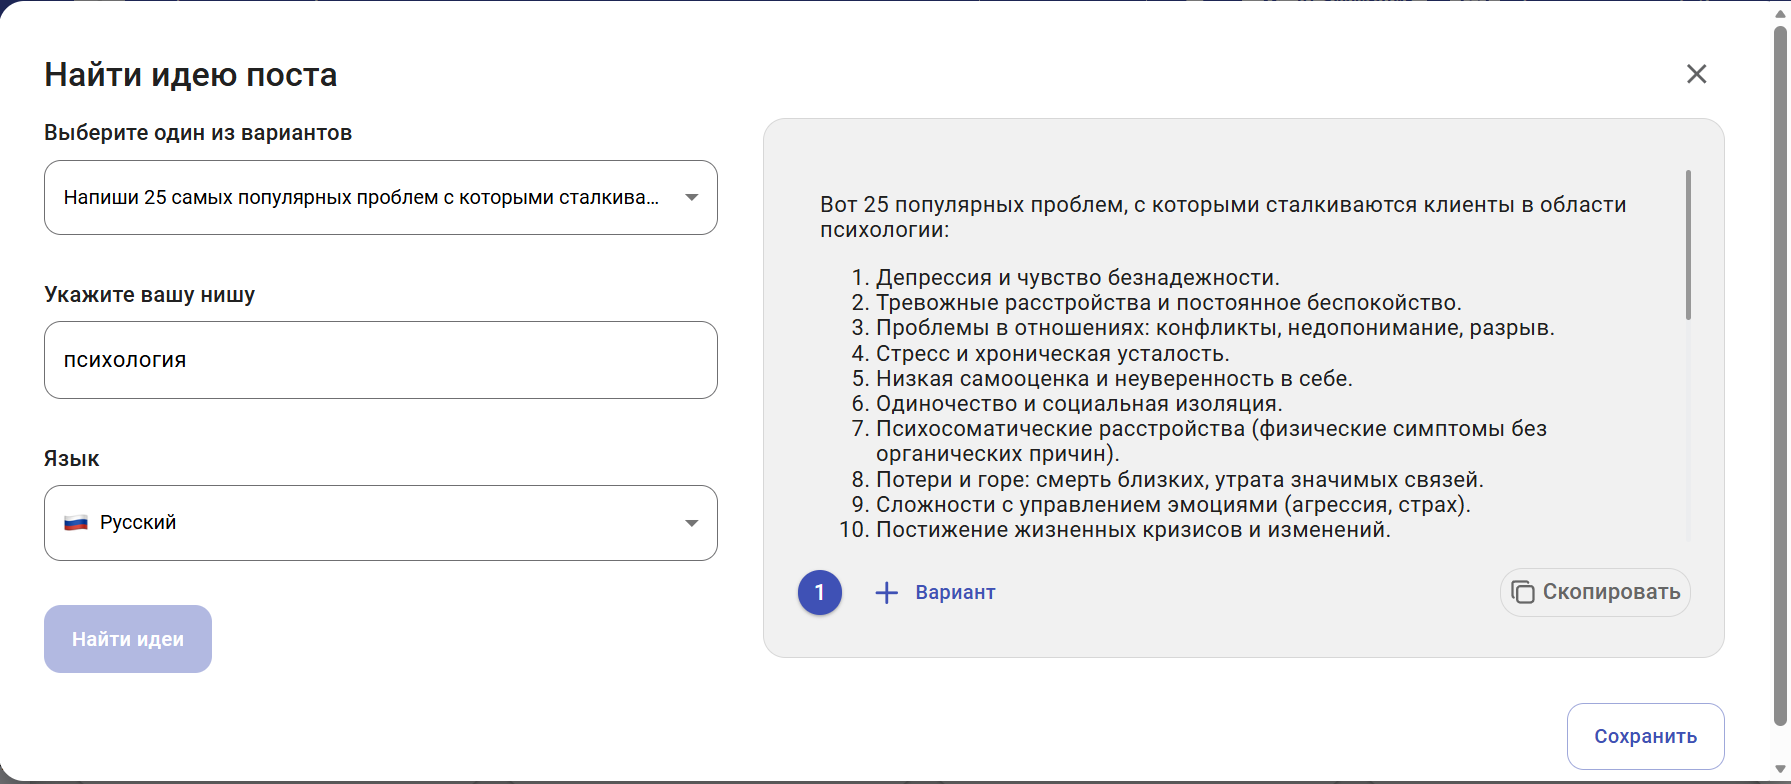Select variant number 1 circle
1791x784 pixels.
click(820, 593)
